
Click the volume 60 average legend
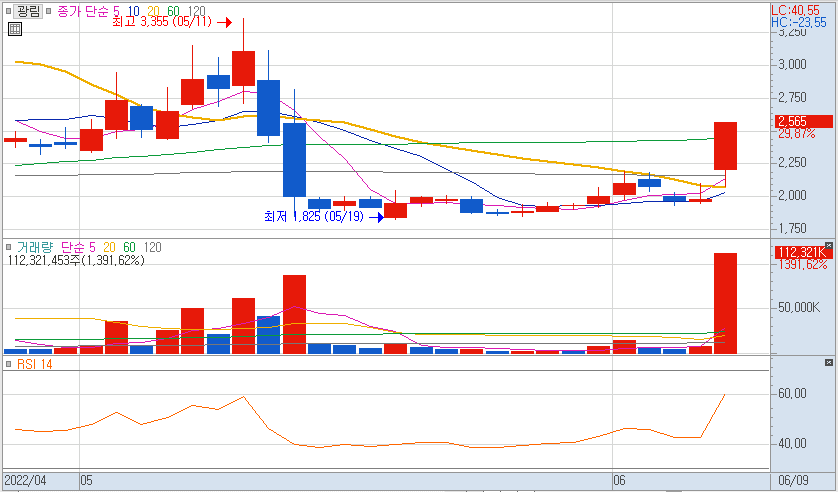[x=129, y=247]
